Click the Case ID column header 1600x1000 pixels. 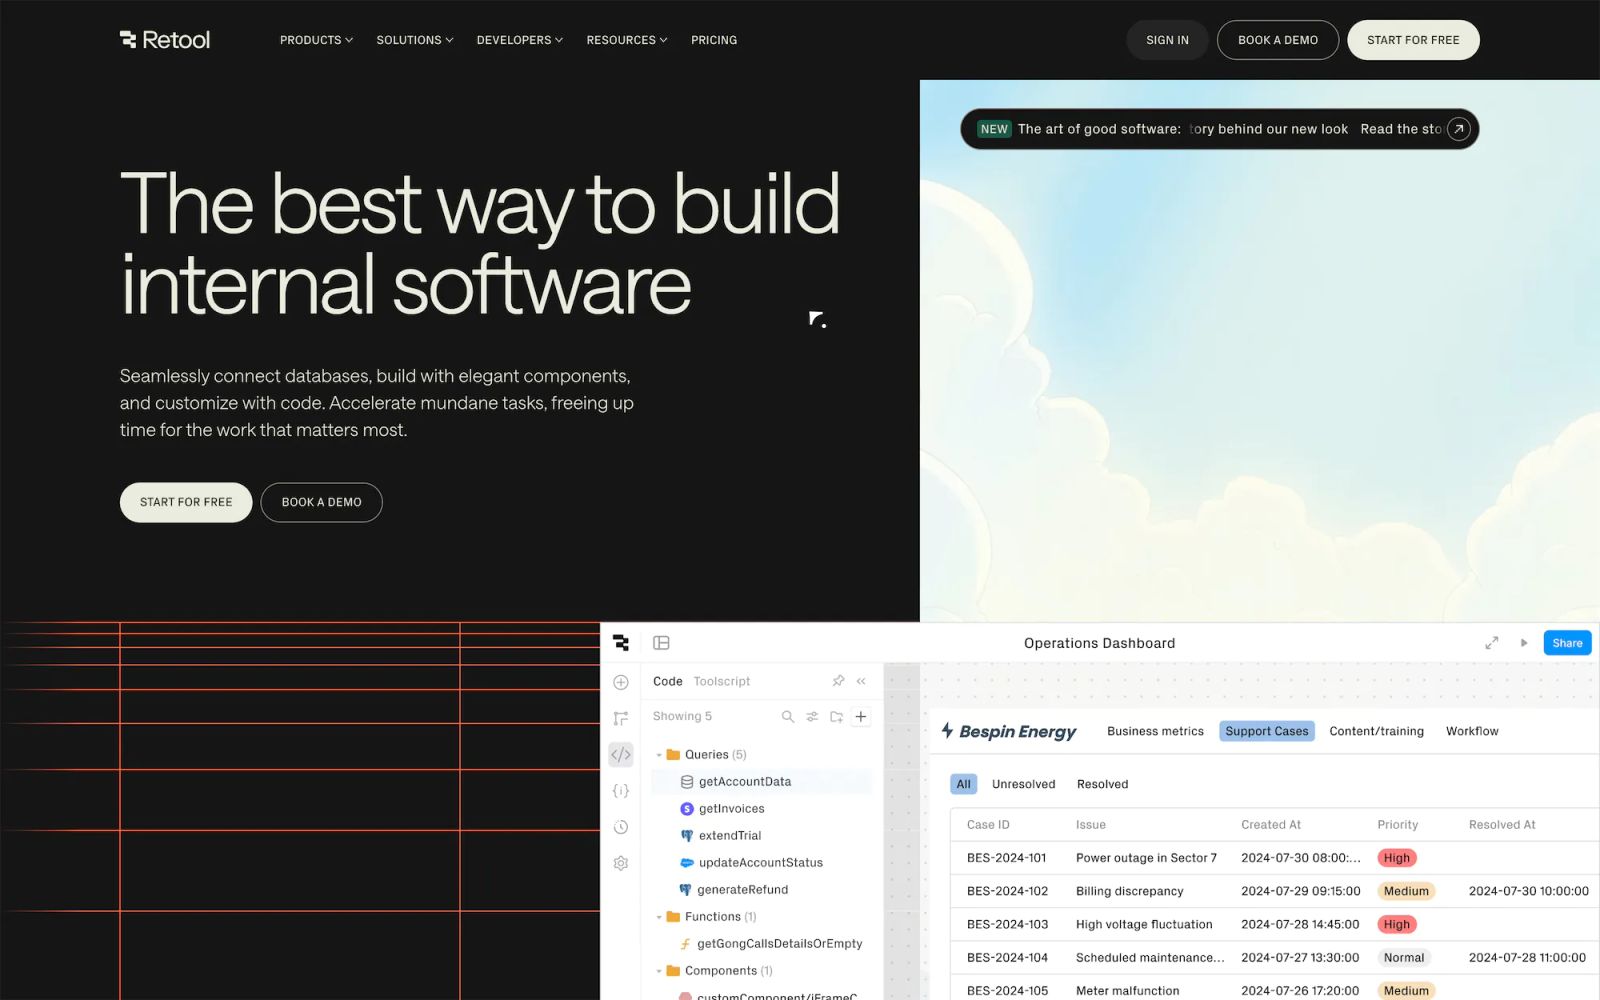[x=988, y=825]
